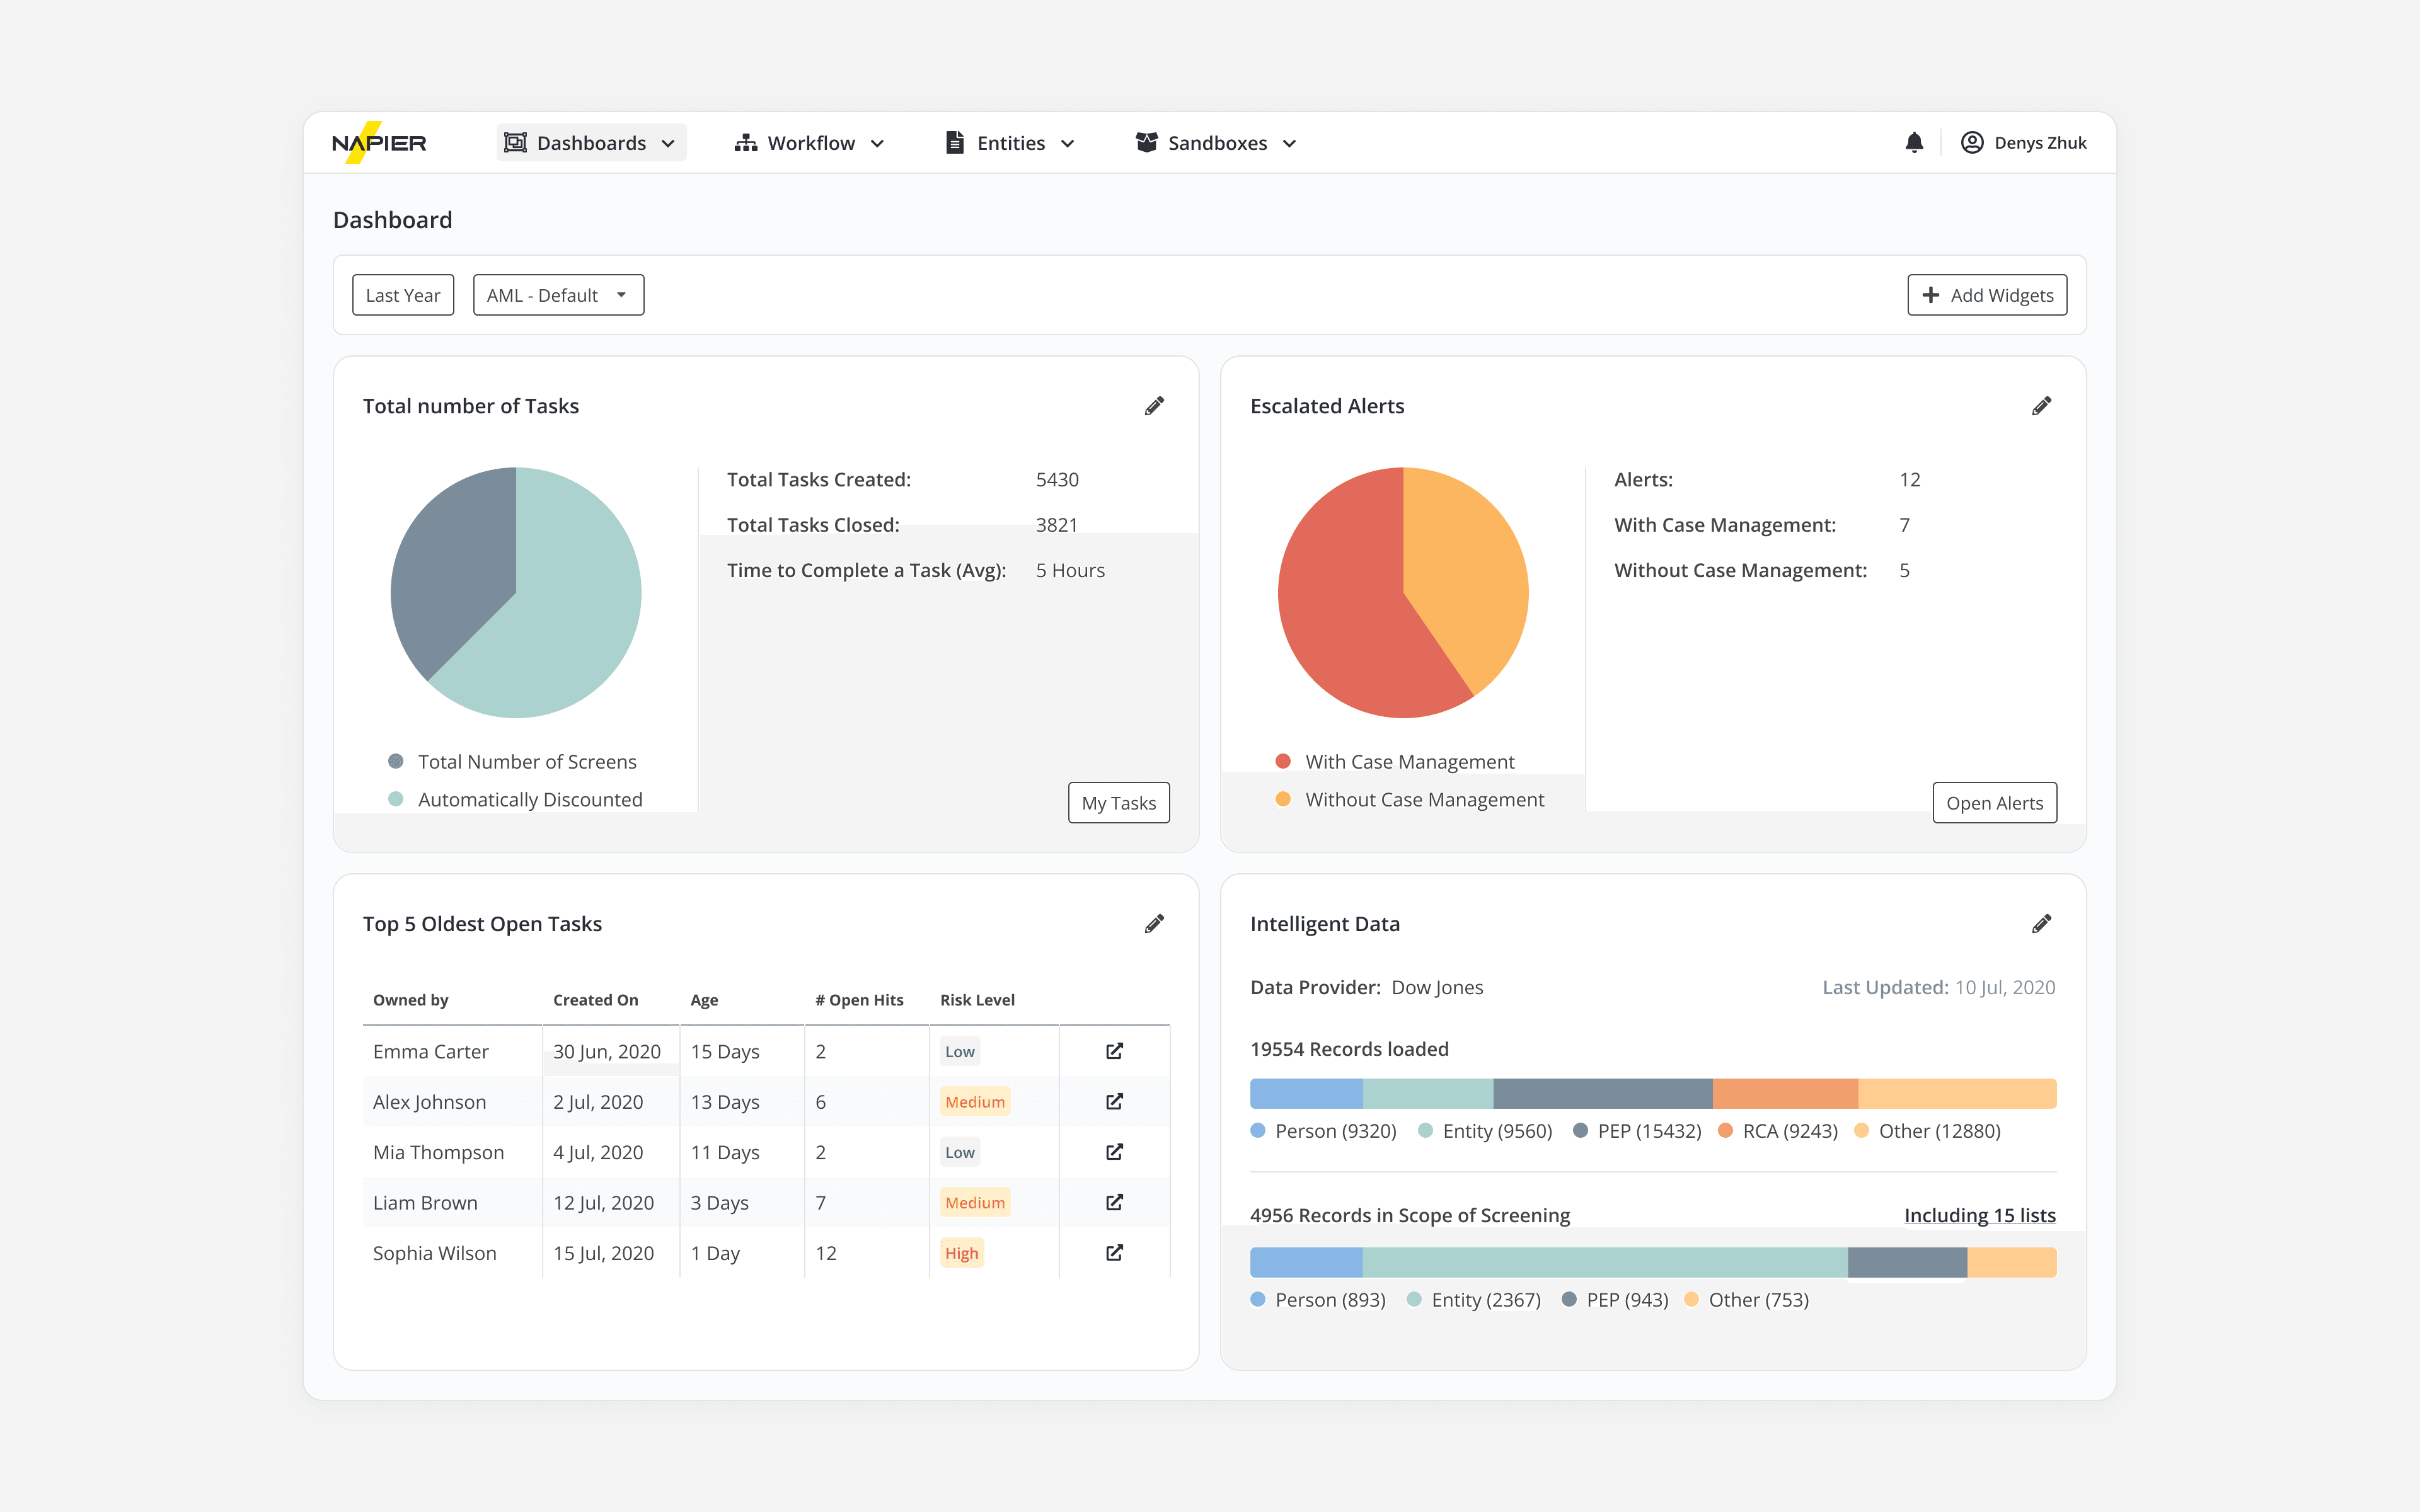
Task: Edit the Escalated Alerts widget
Action: (2041, 406)
